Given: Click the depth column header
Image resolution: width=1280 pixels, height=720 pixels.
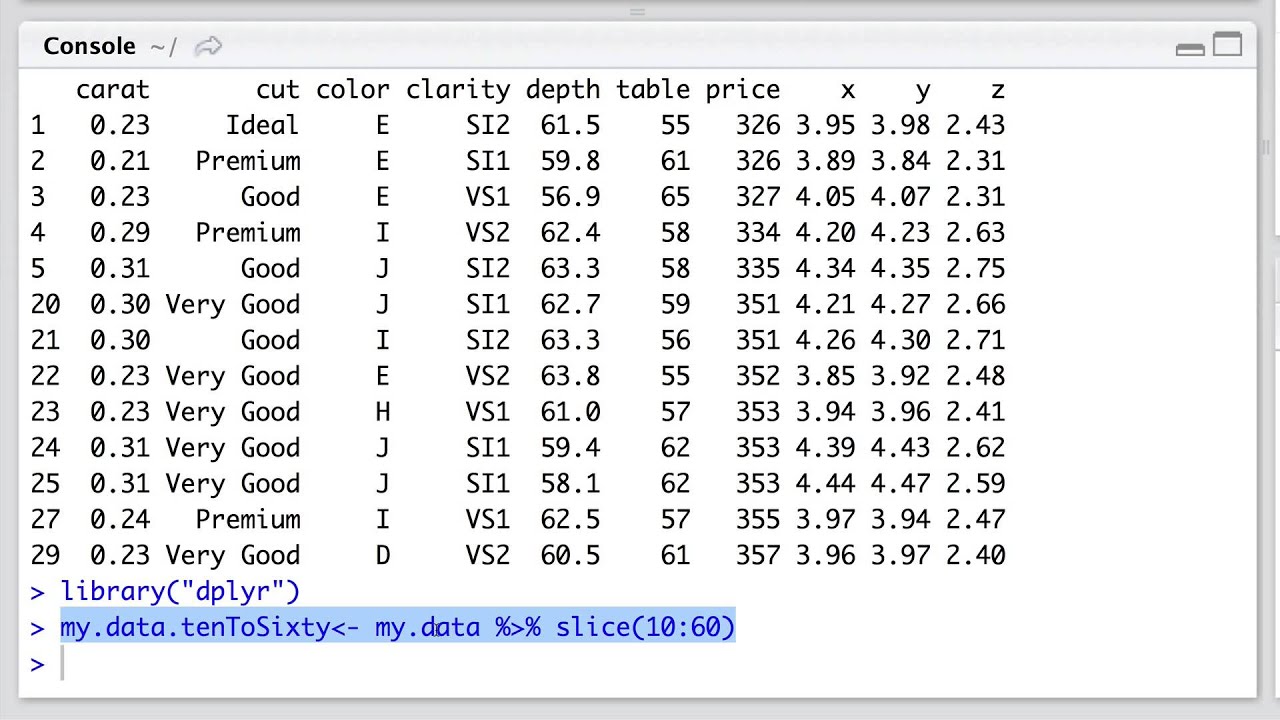Looking at the screenshot, I should [x=562, y=90].
